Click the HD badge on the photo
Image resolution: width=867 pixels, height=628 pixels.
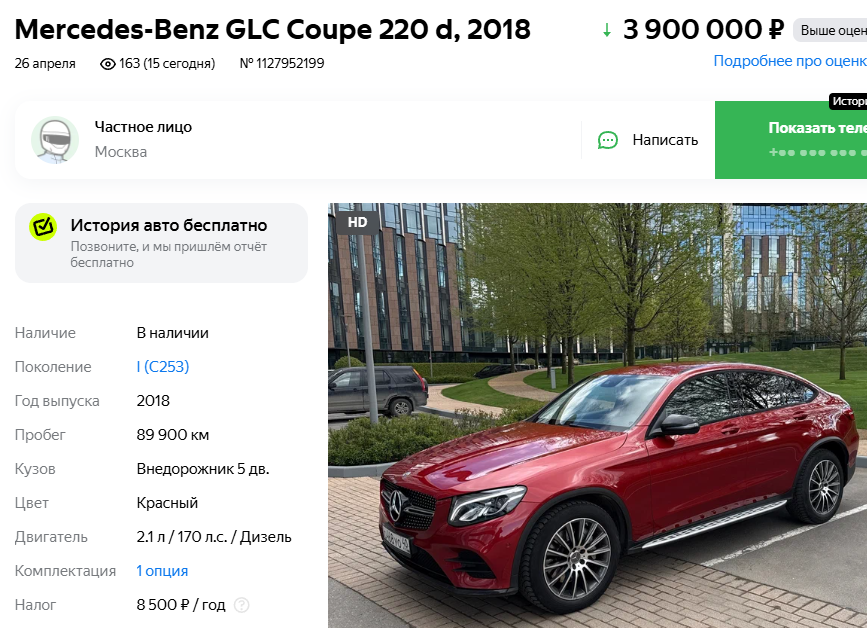[x=357, y=222]
